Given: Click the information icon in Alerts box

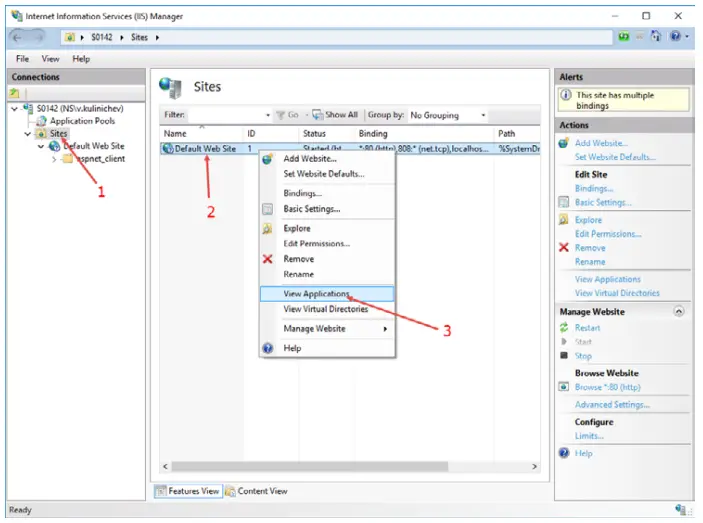Looking at the screenshot, I should pyautogui.click(x=566, y=95).
